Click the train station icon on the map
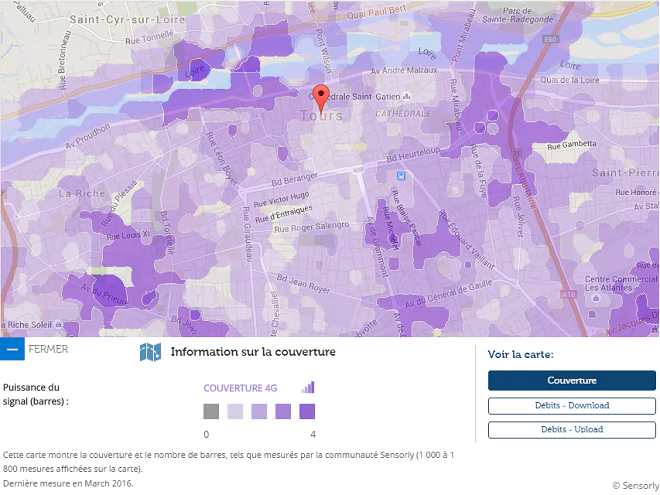Image resolution: width=660 pixels, height=495 pixels. (401, 175)
